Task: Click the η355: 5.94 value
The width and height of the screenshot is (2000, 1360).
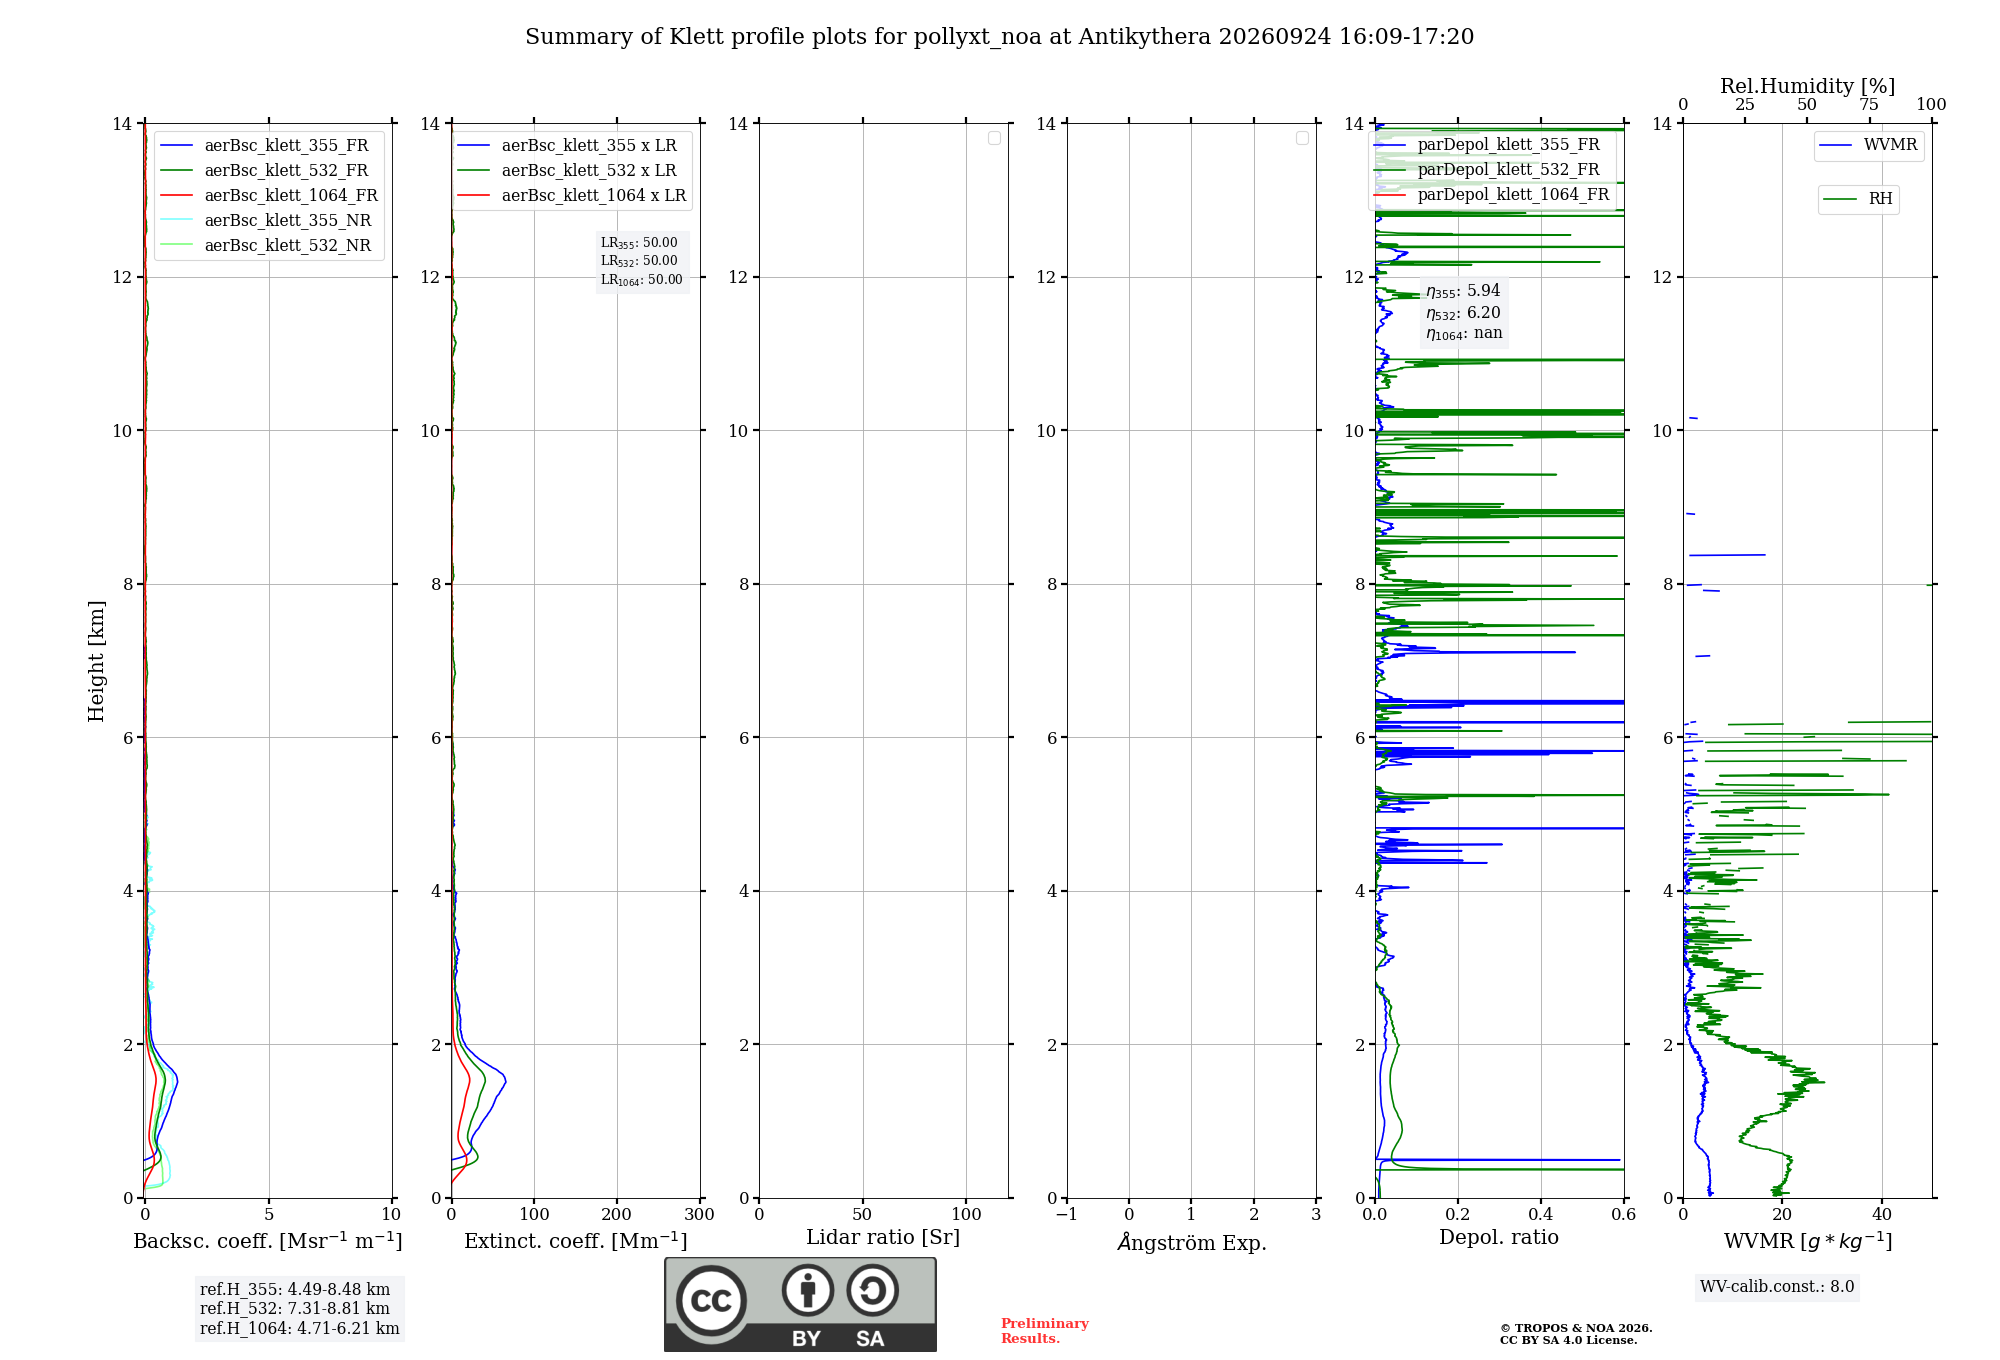Action: [x=1463, y=291]
